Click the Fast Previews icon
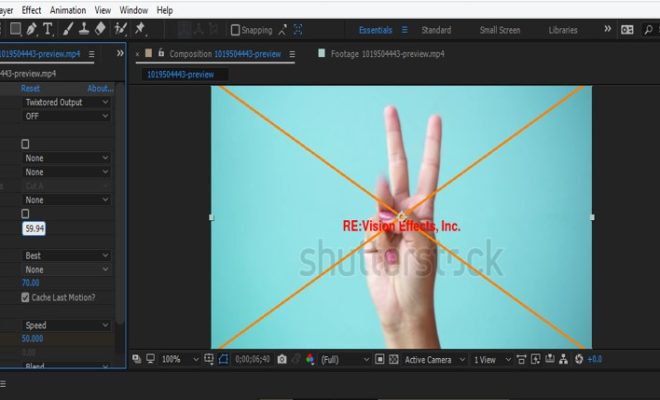 [x=536, y=360]
